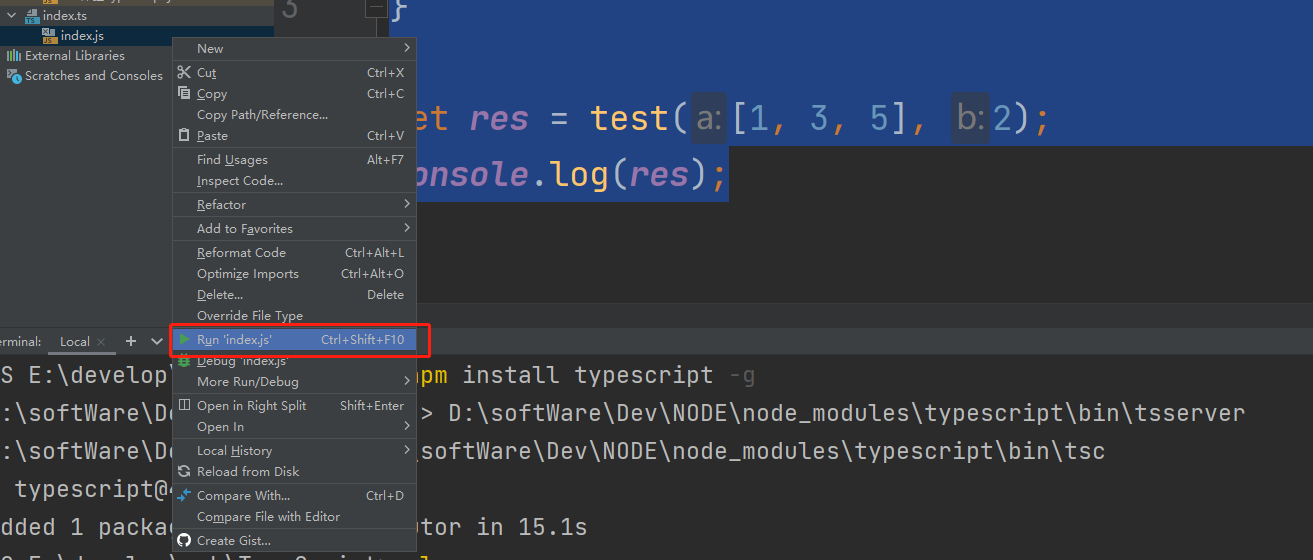This screenshot has width=1313, height=560.
Task: Click the Reload from Disk refresh icon
Action: pyautogui.click(x=184, y=471)
